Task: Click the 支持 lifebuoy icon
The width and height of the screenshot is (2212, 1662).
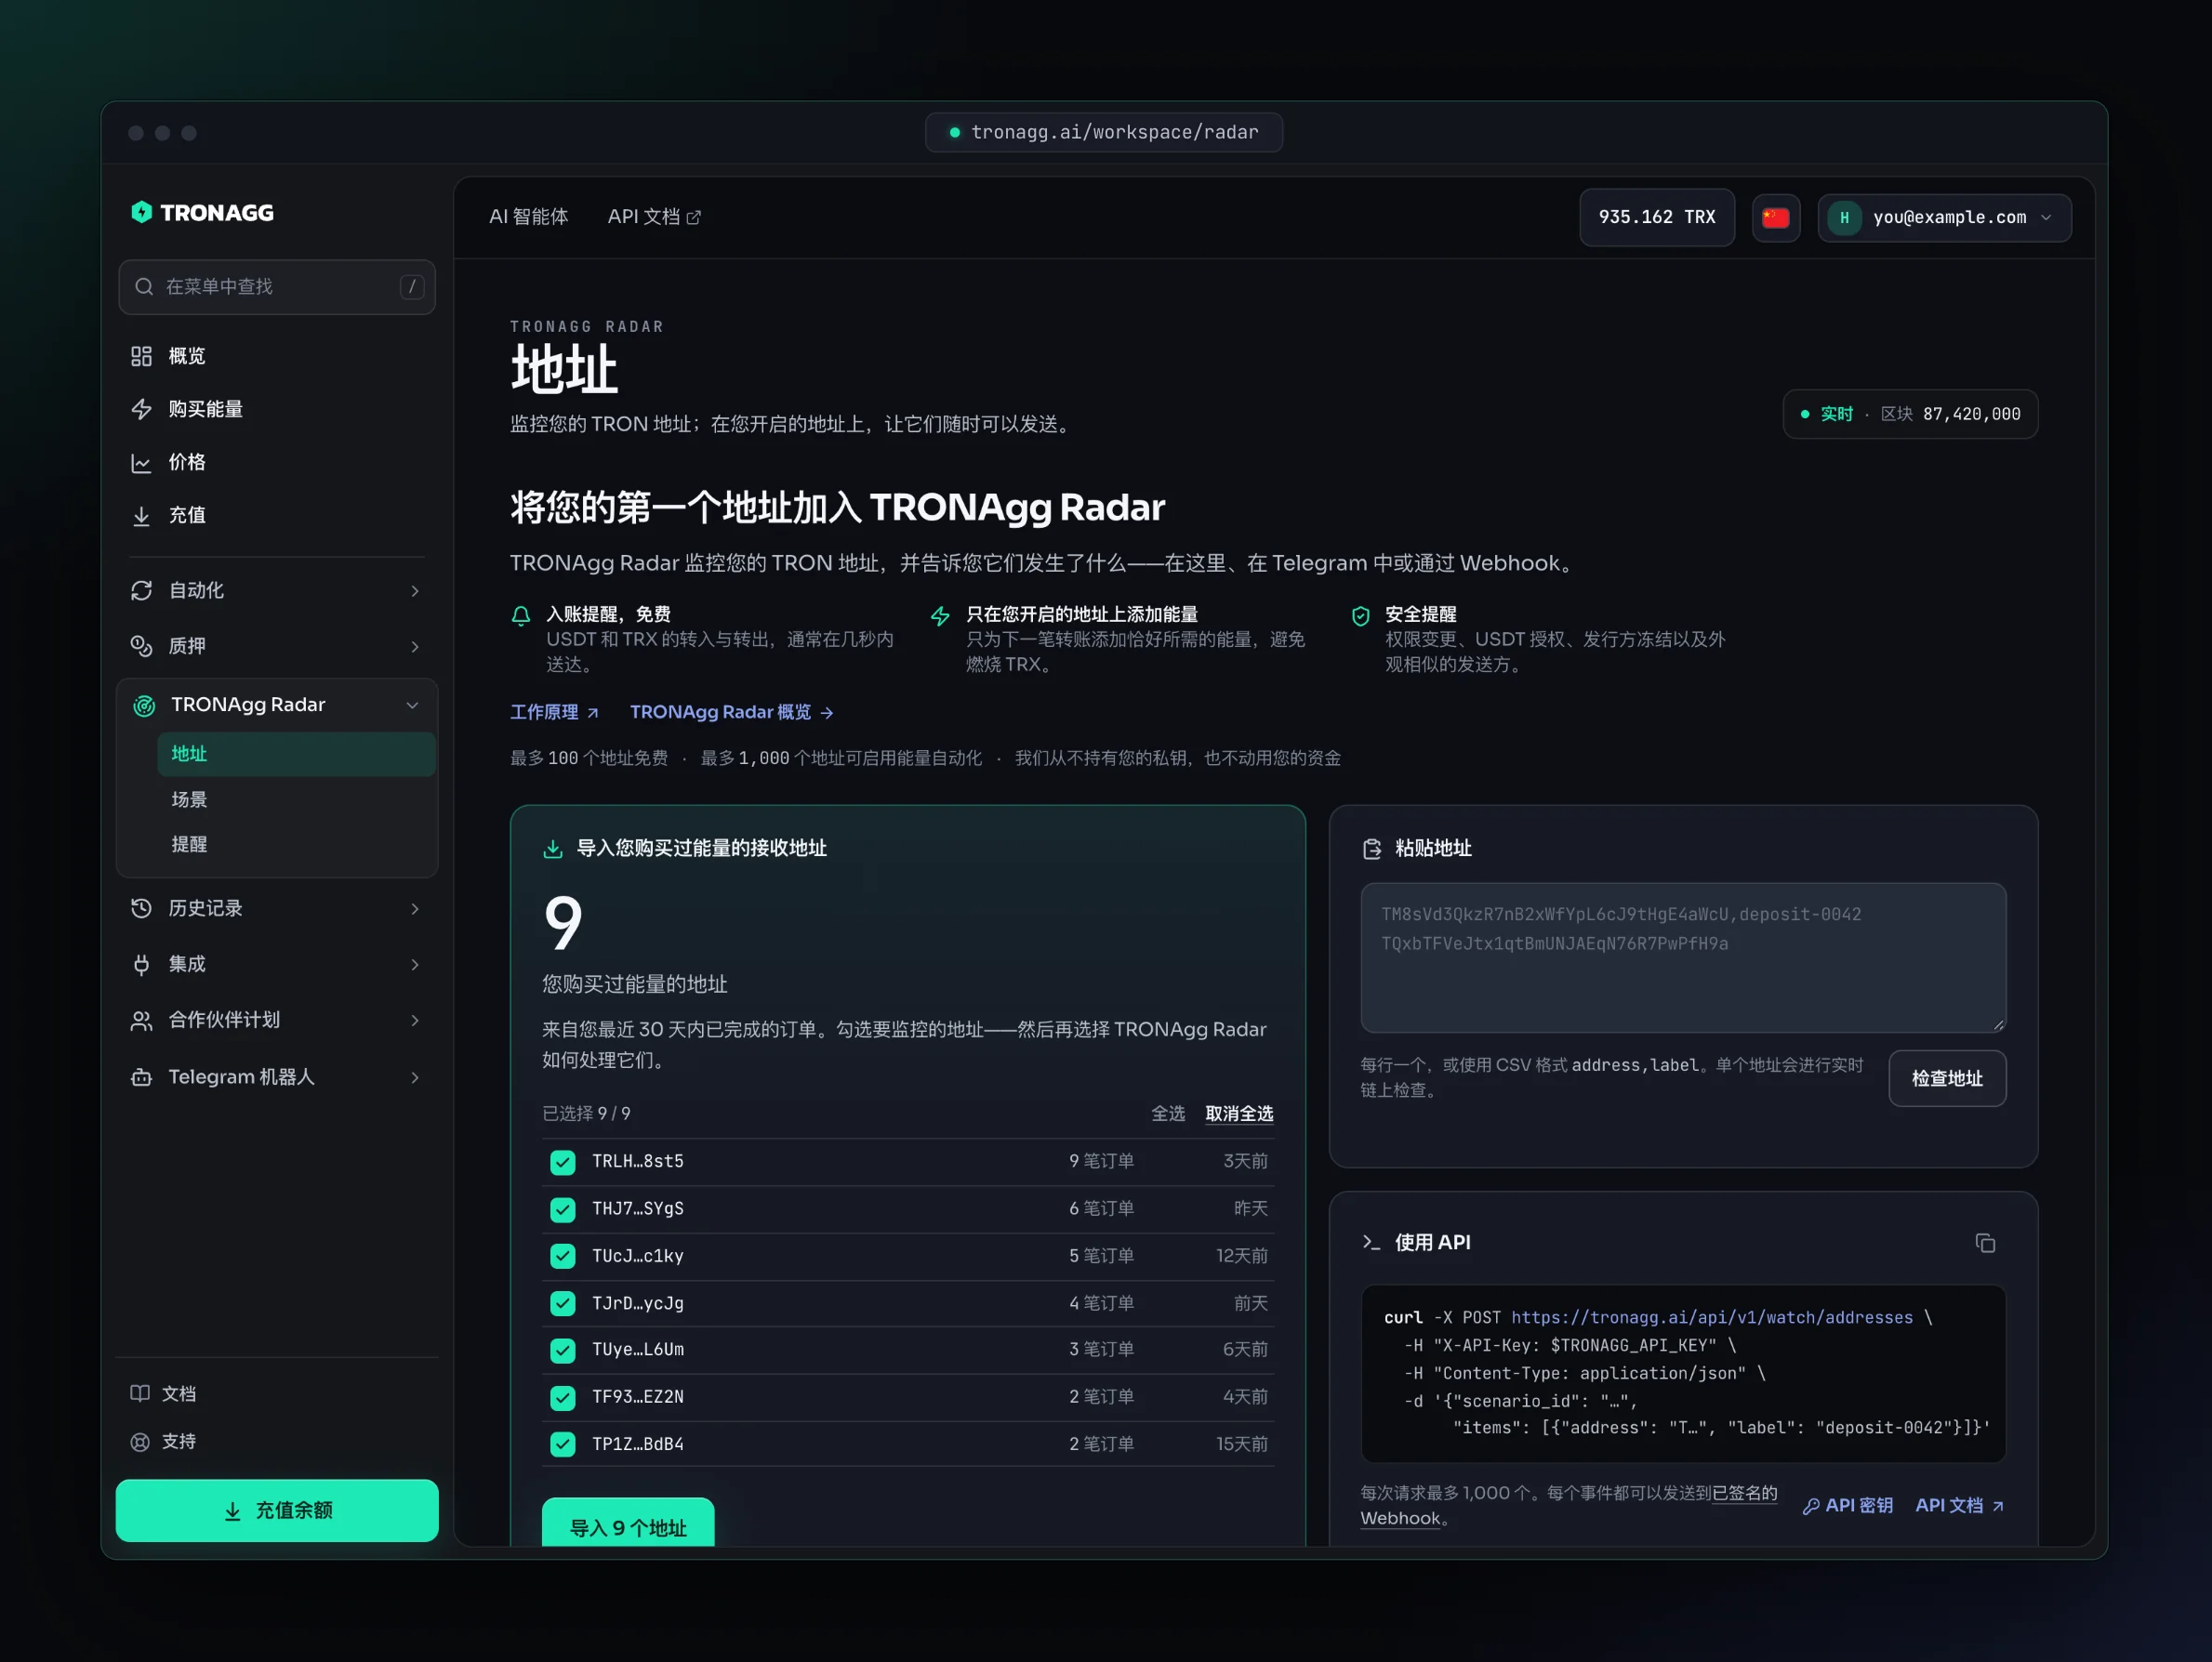Action: [x=140, y=1441]
